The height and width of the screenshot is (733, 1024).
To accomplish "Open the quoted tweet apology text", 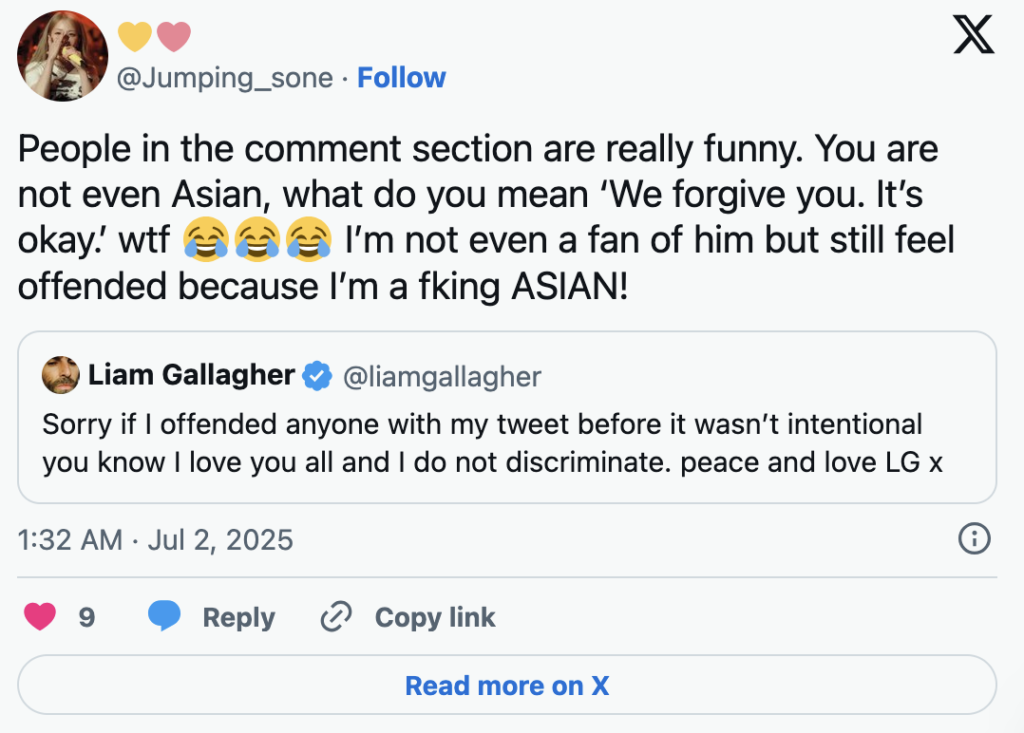I will (492, 444).
